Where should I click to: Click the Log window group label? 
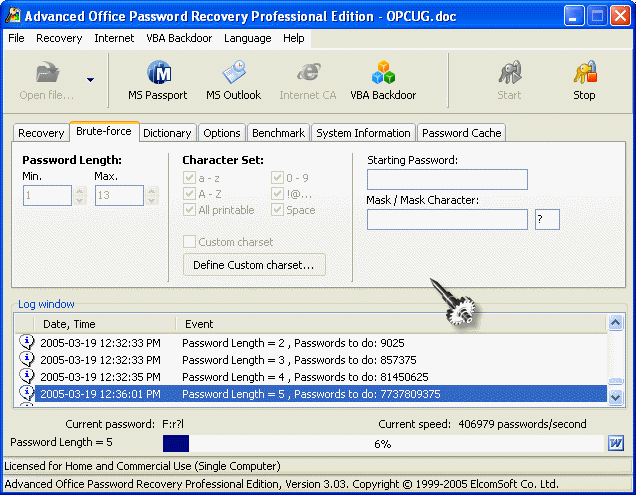pyautogui.click(x=46, y=304)
